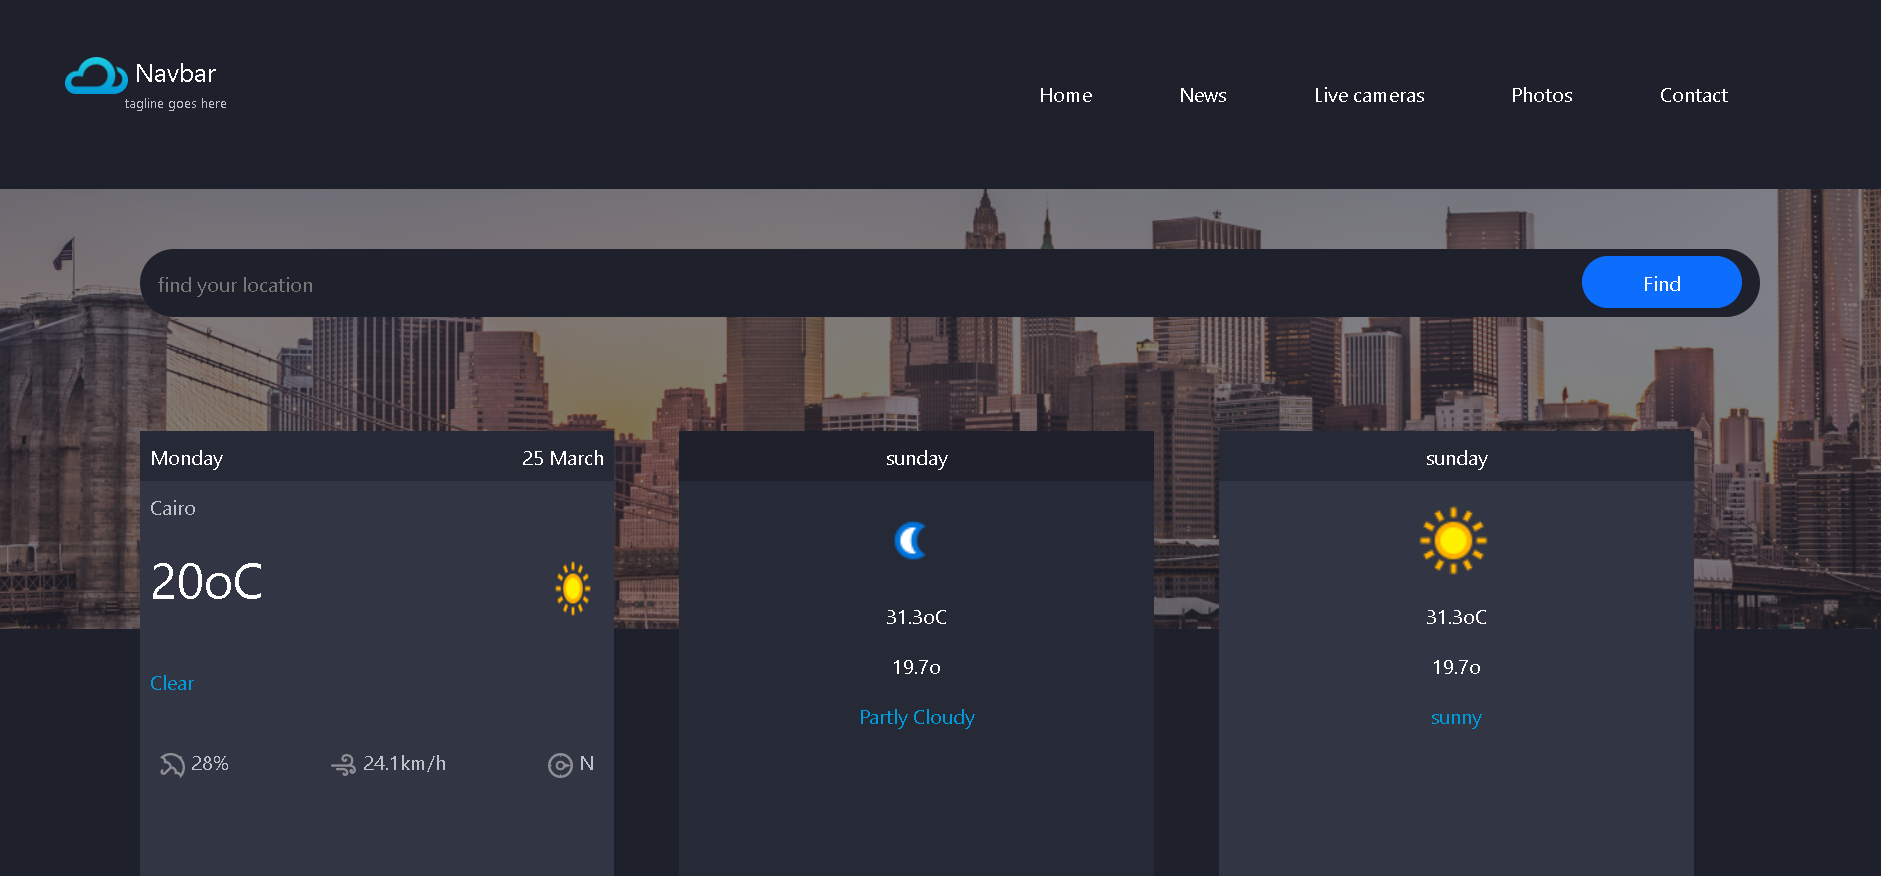Go to the News section
The height and width of the screenshot is (876, 1881).
(1202, 95)
